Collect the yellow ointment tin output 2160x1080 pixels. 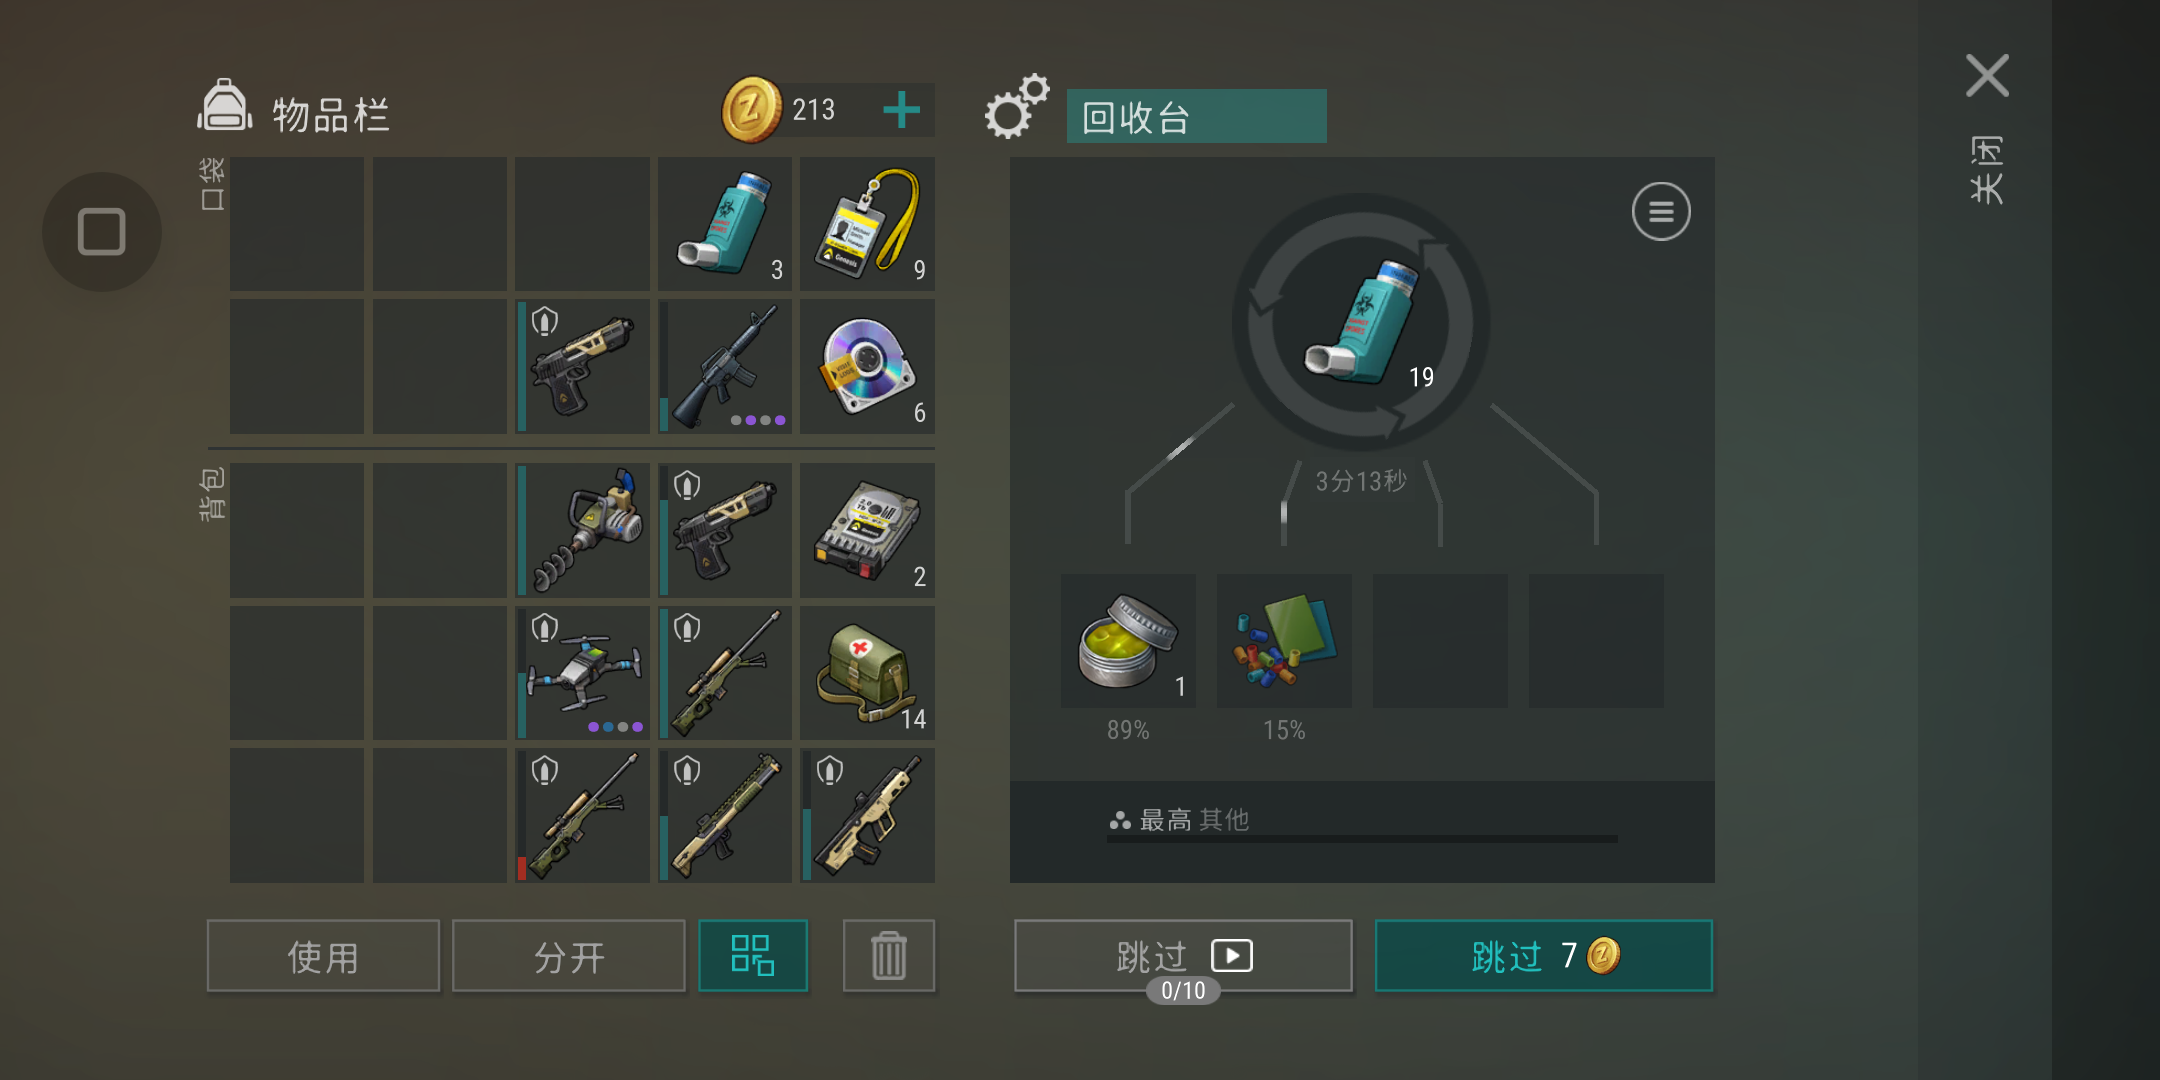tap(1128, 641)
